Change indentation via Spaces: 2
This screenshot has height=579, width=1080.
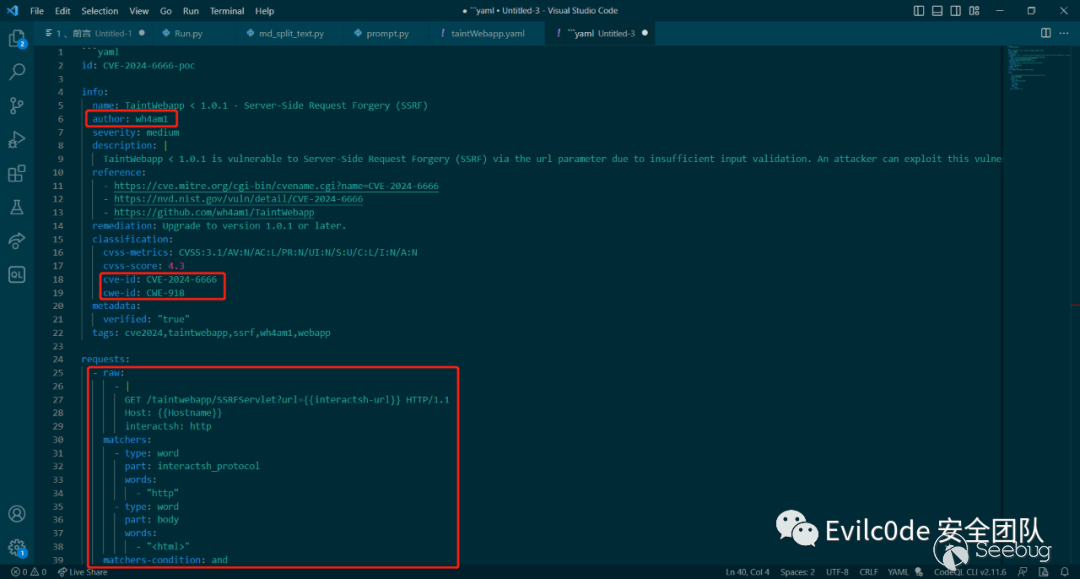point(798,572)
